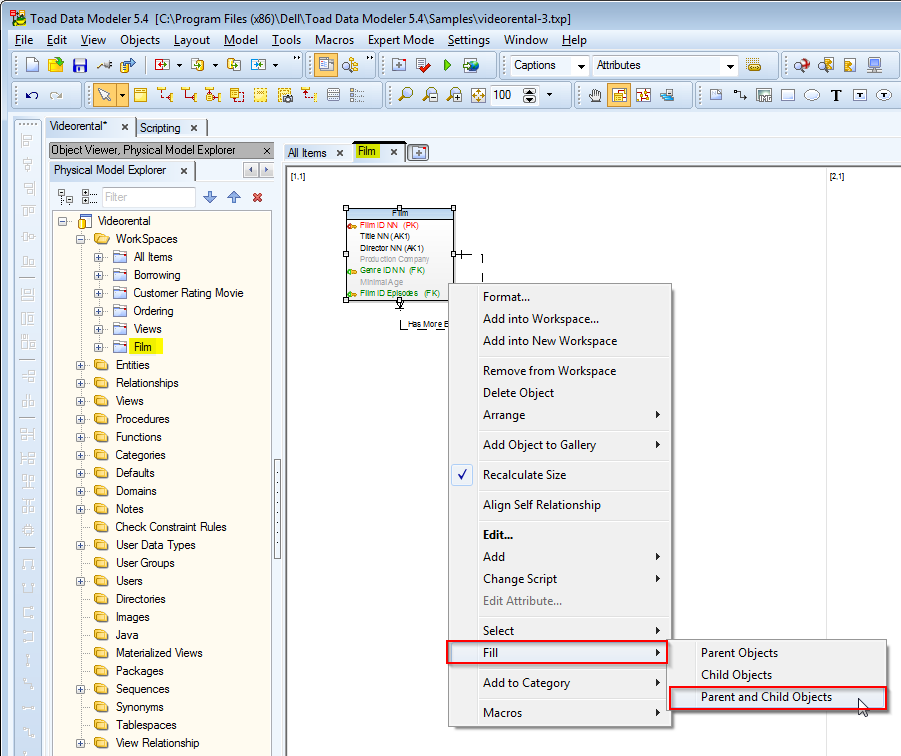
Task: Click the fit-to-screen zoom icon
Action: 478,95
